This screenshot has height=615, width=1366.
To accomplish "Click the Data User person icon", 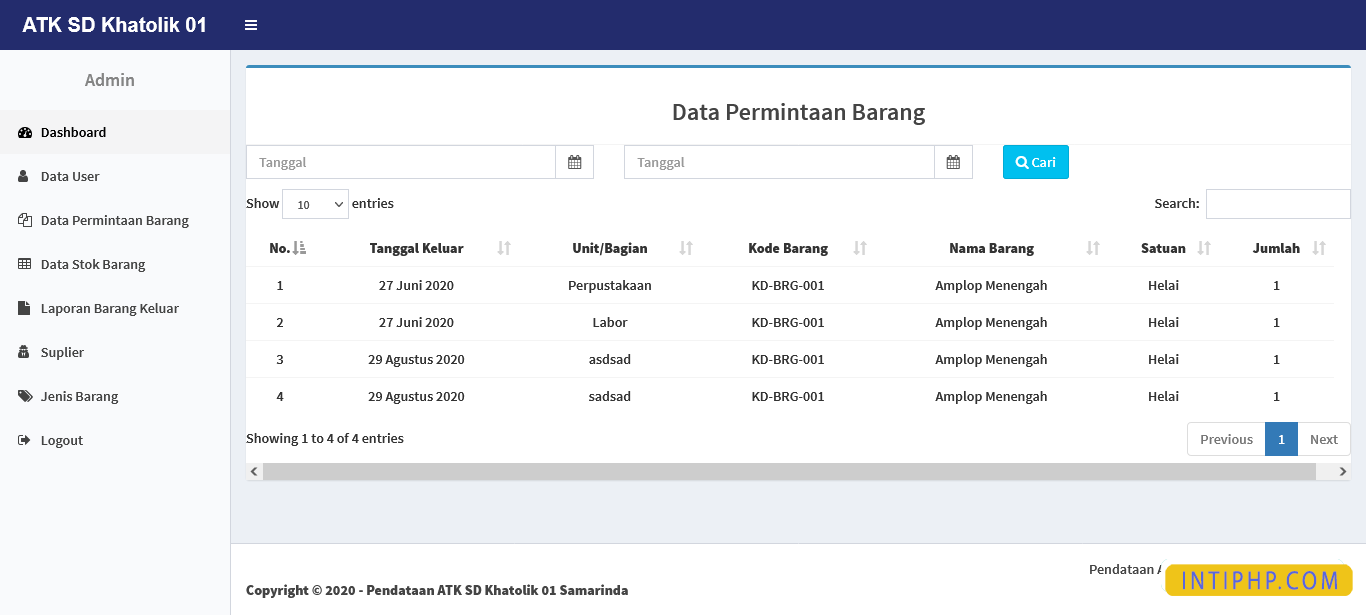I will (23, 176).
